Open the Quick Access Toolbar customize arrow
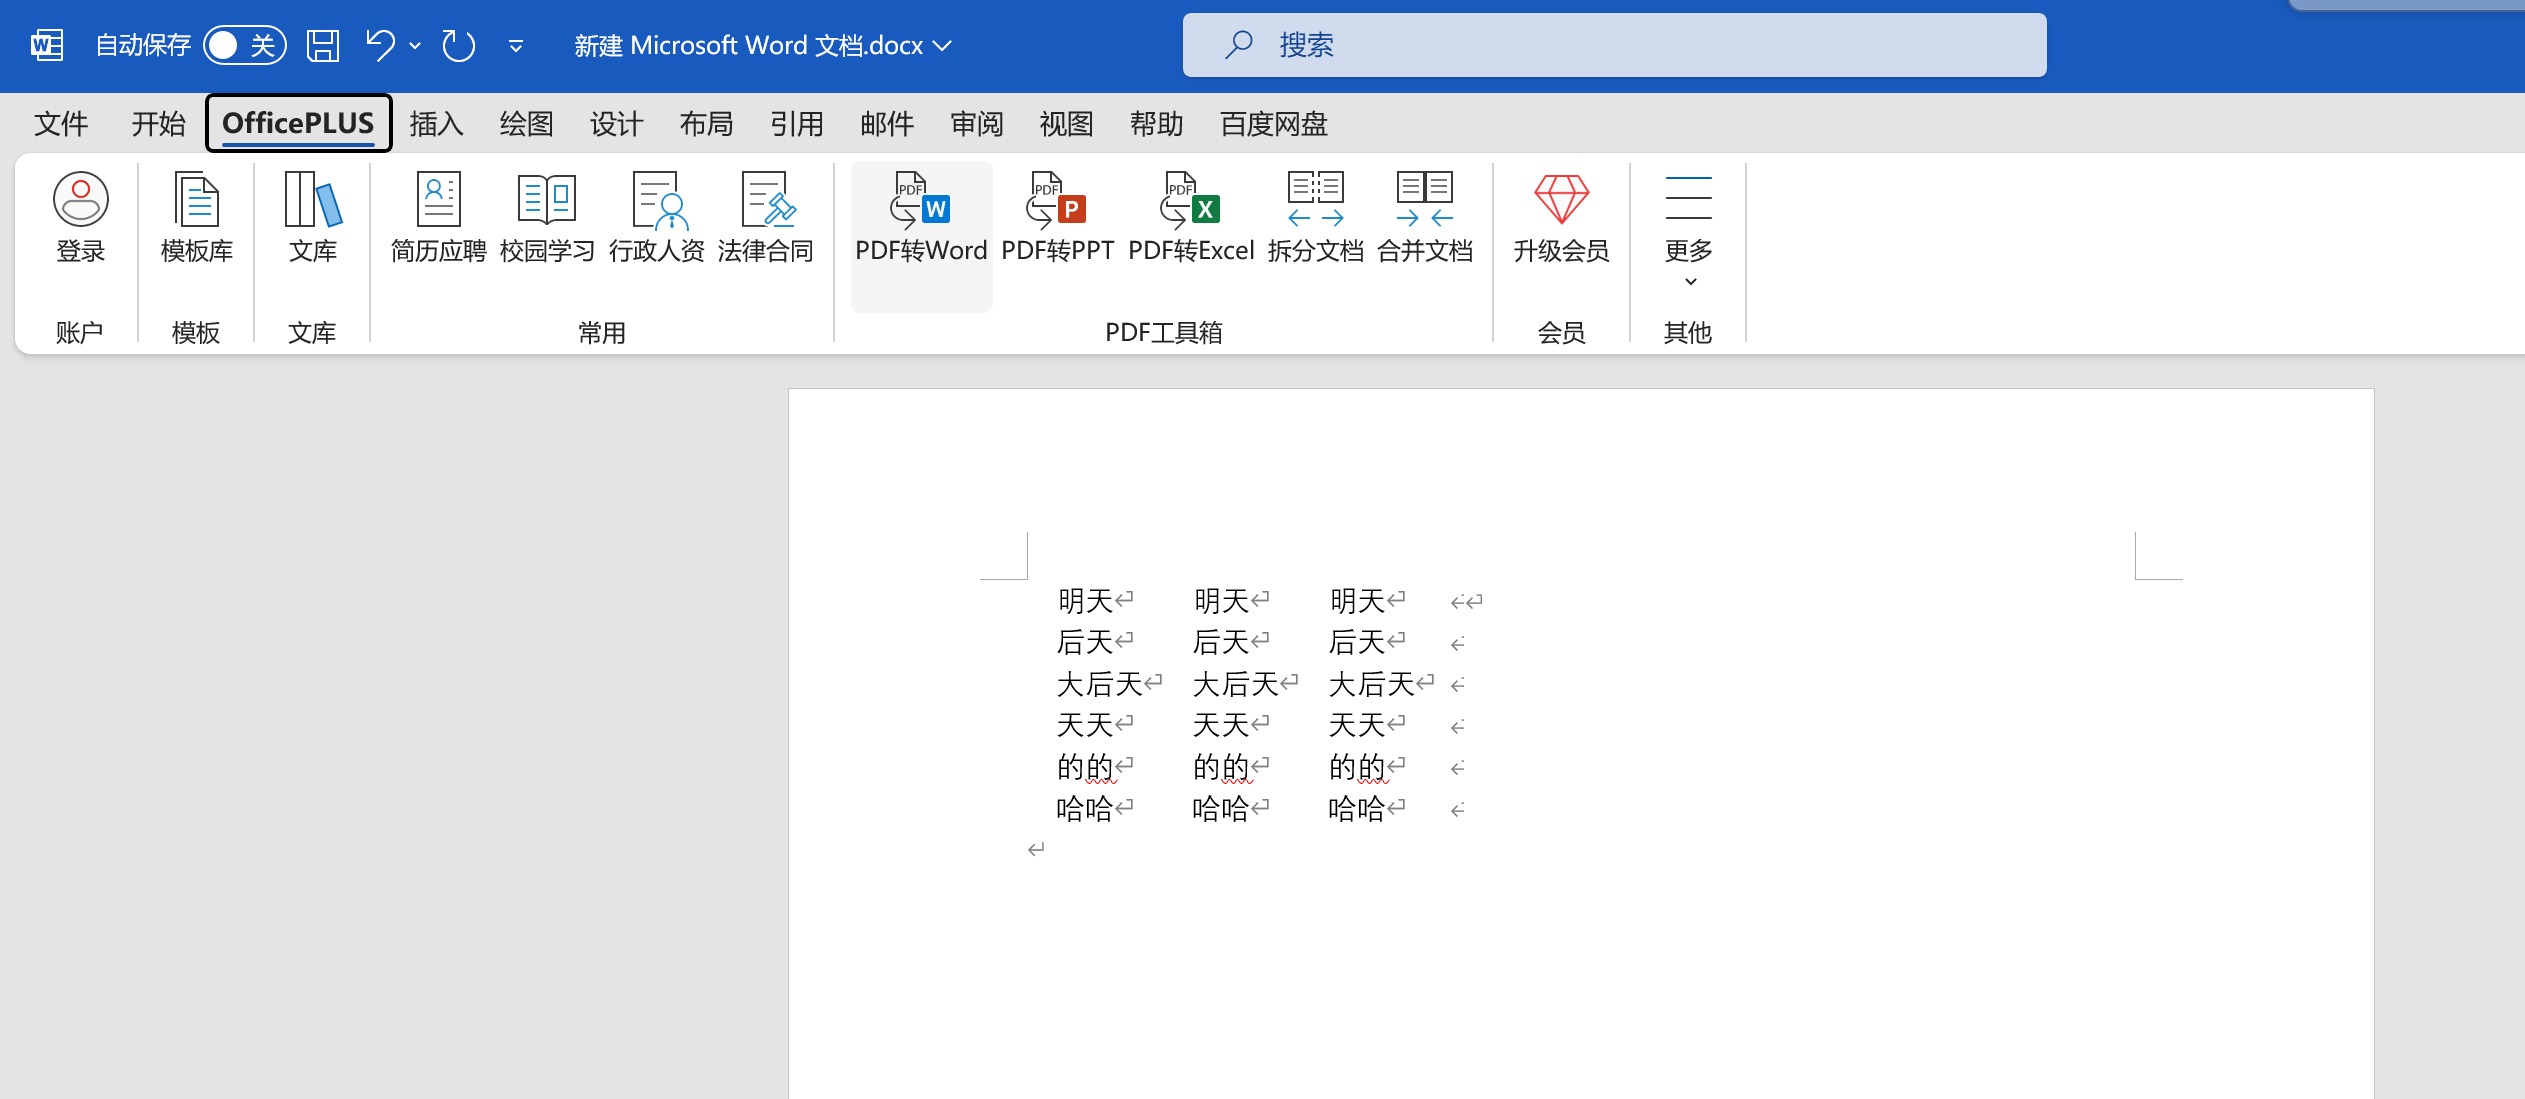 (516, 46)
